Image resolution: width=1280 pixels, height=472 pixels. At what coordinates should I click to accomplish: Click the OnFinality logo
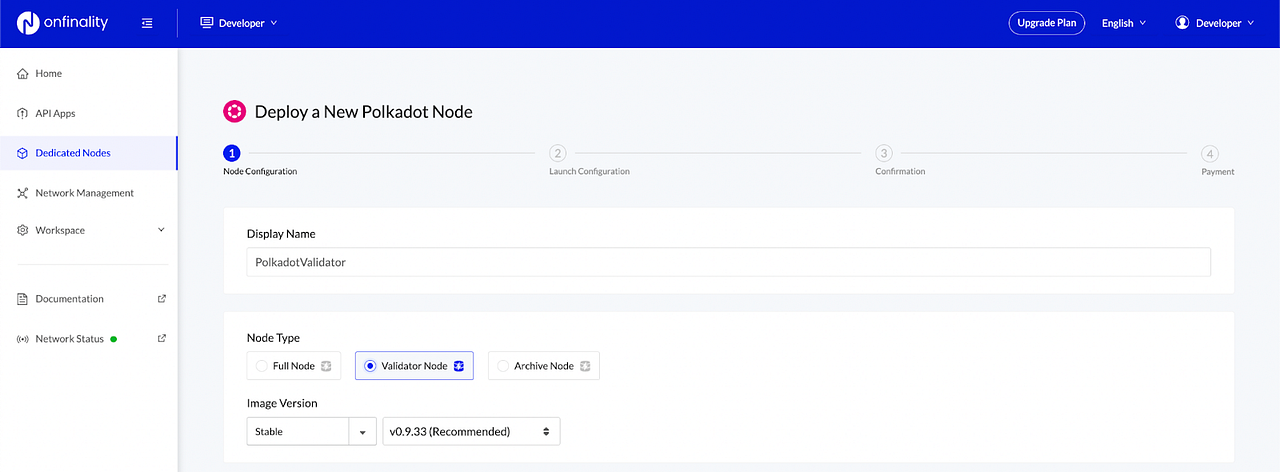pyautogui.click(x=62, y=23)
